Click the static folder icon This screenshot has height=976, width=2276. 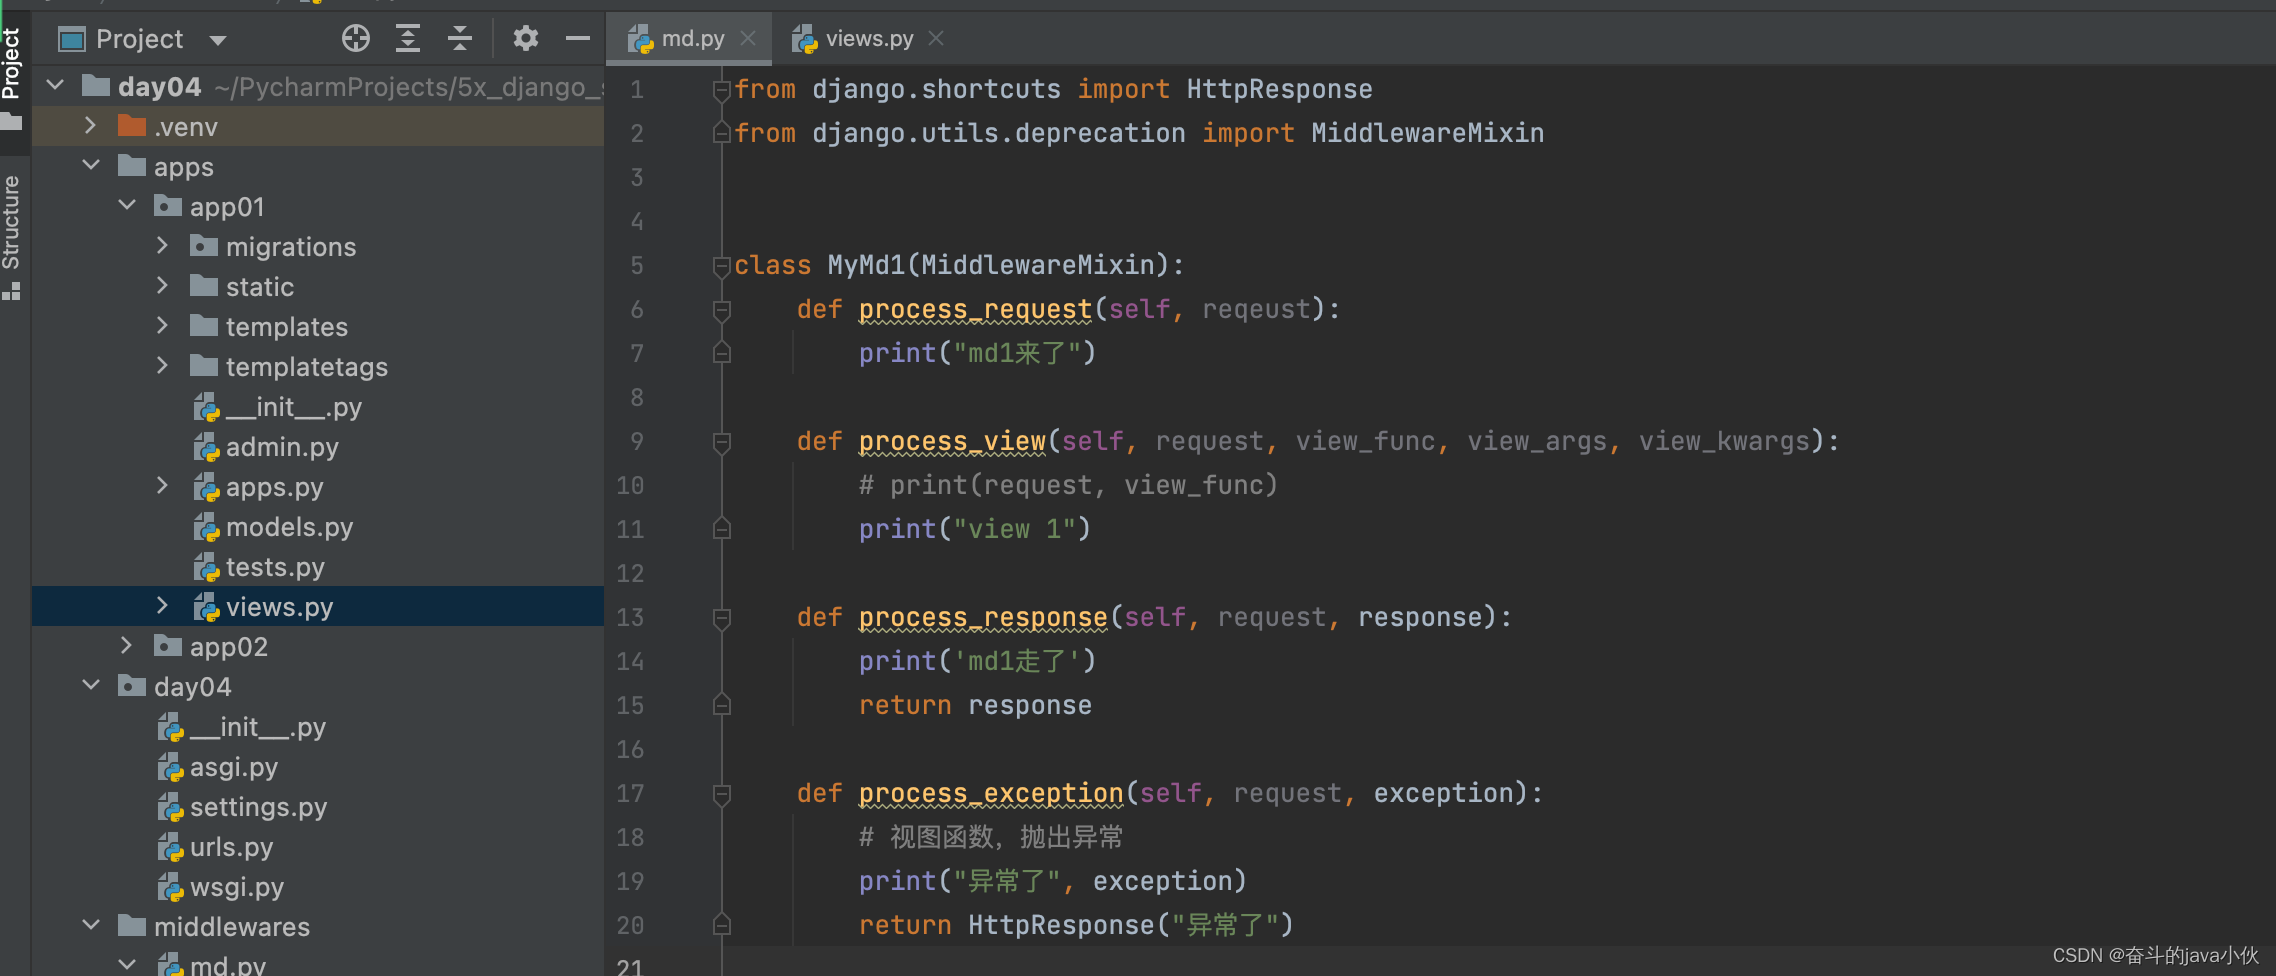[x=204, y=286]
